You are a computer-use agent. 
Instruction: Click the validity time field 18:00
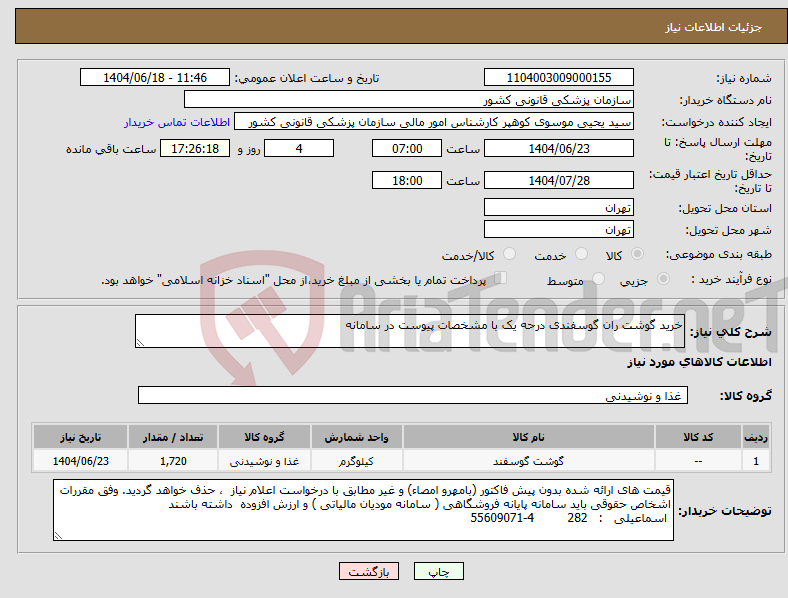[407, 180]
